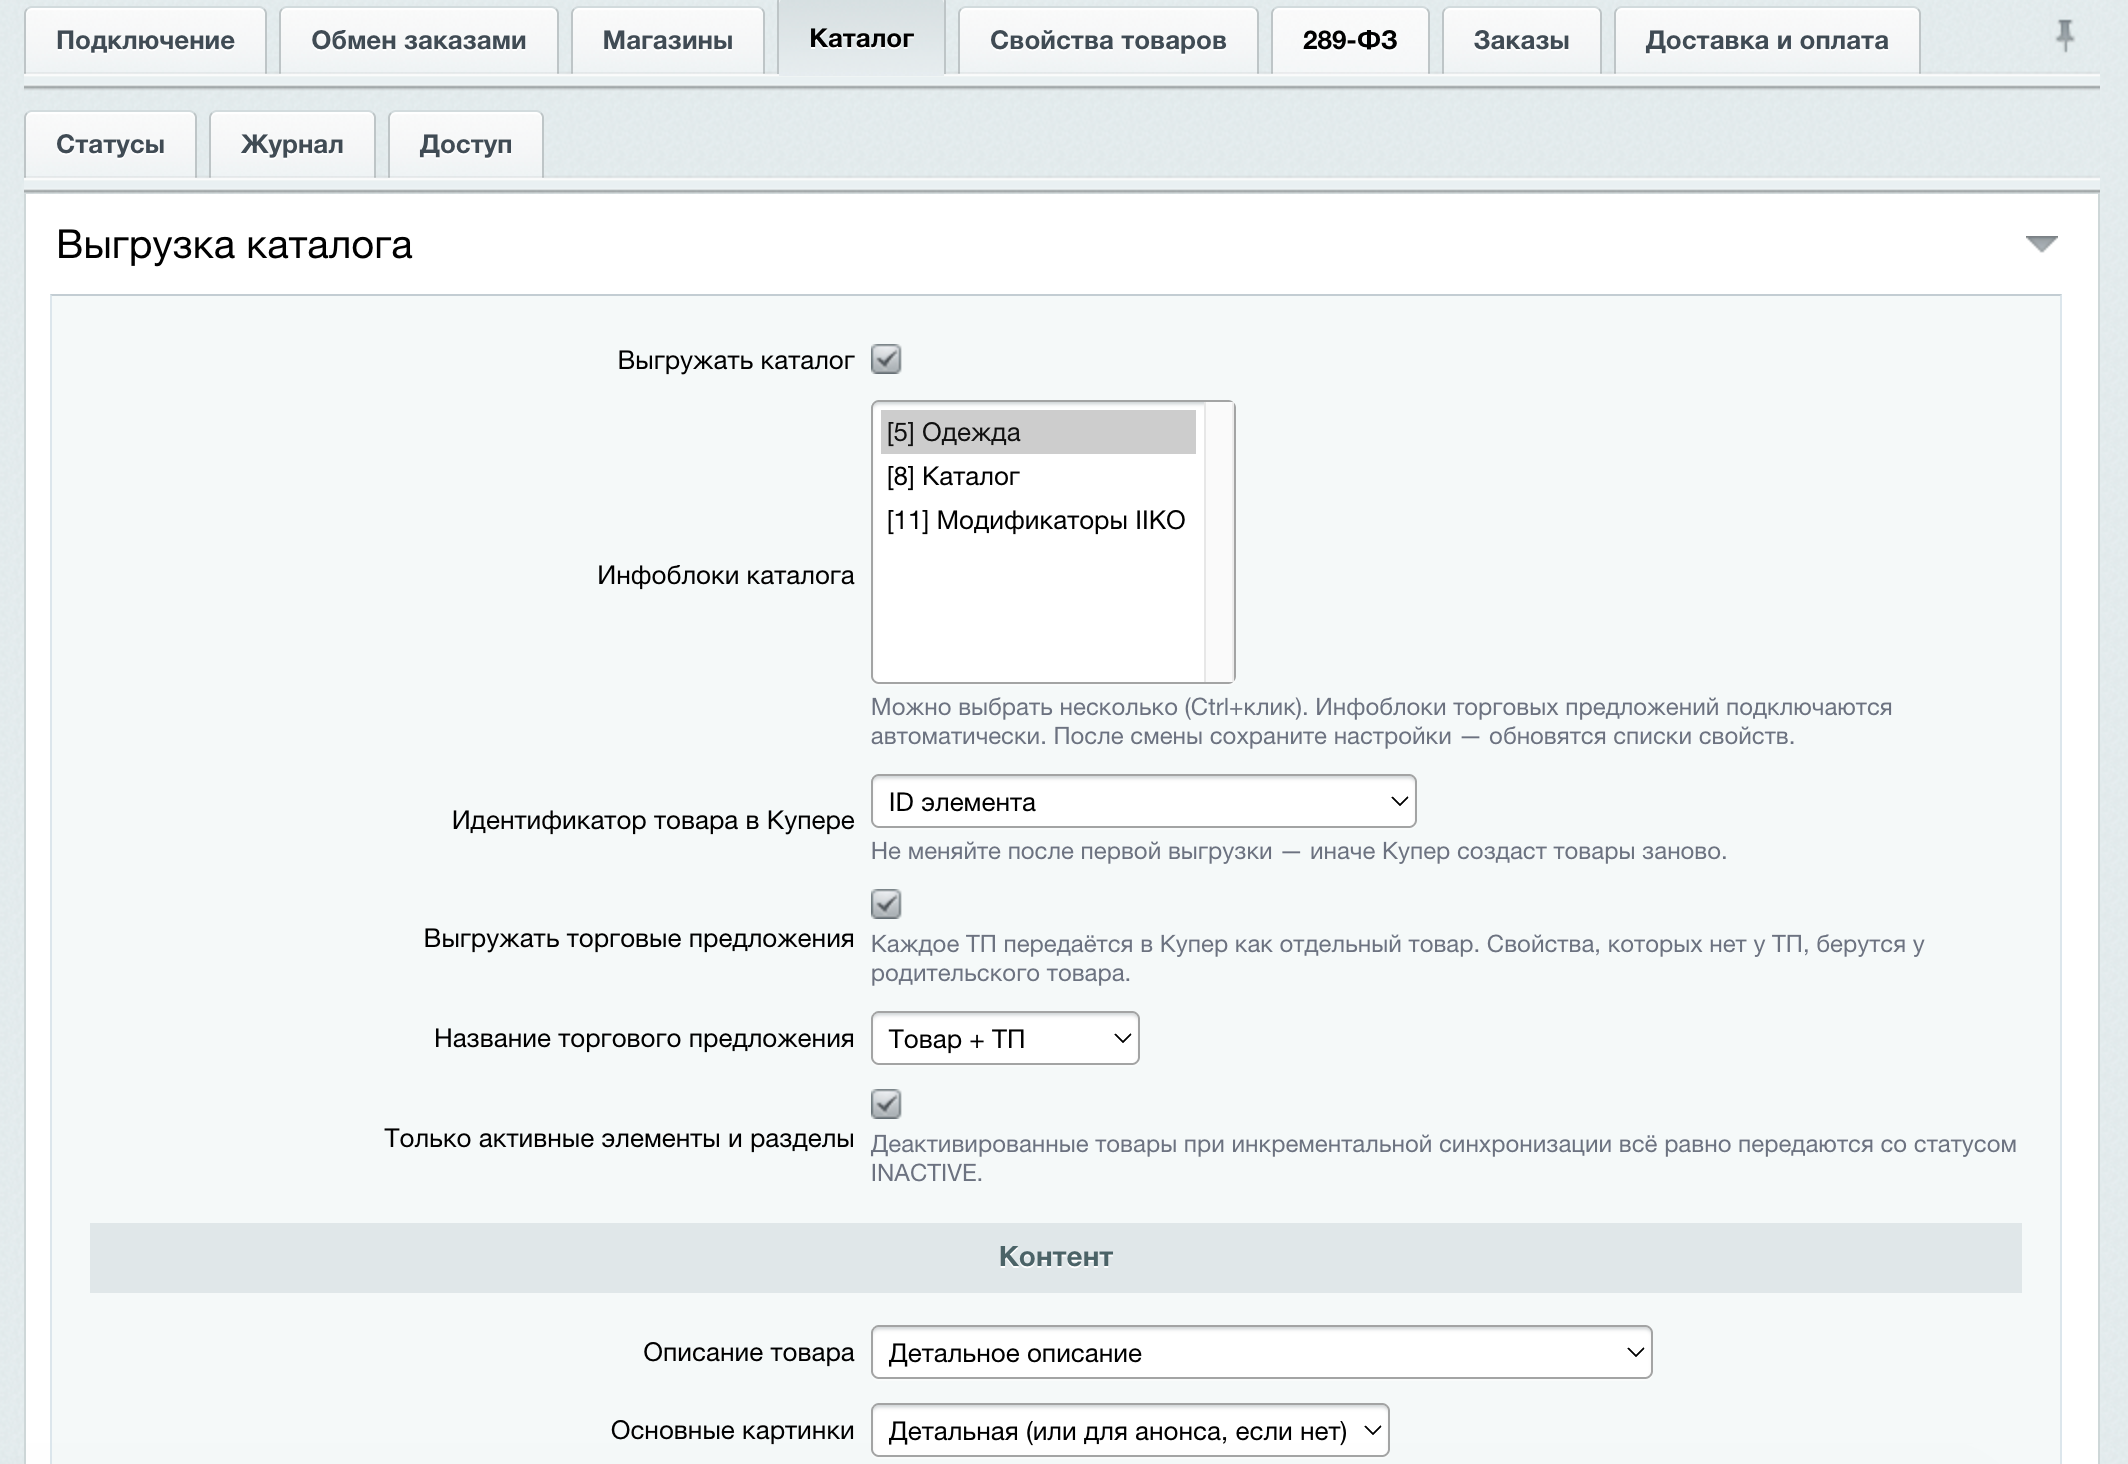
Task: Toggle Только активные элементы и разделы checkbox
Action: [886, 1104]
